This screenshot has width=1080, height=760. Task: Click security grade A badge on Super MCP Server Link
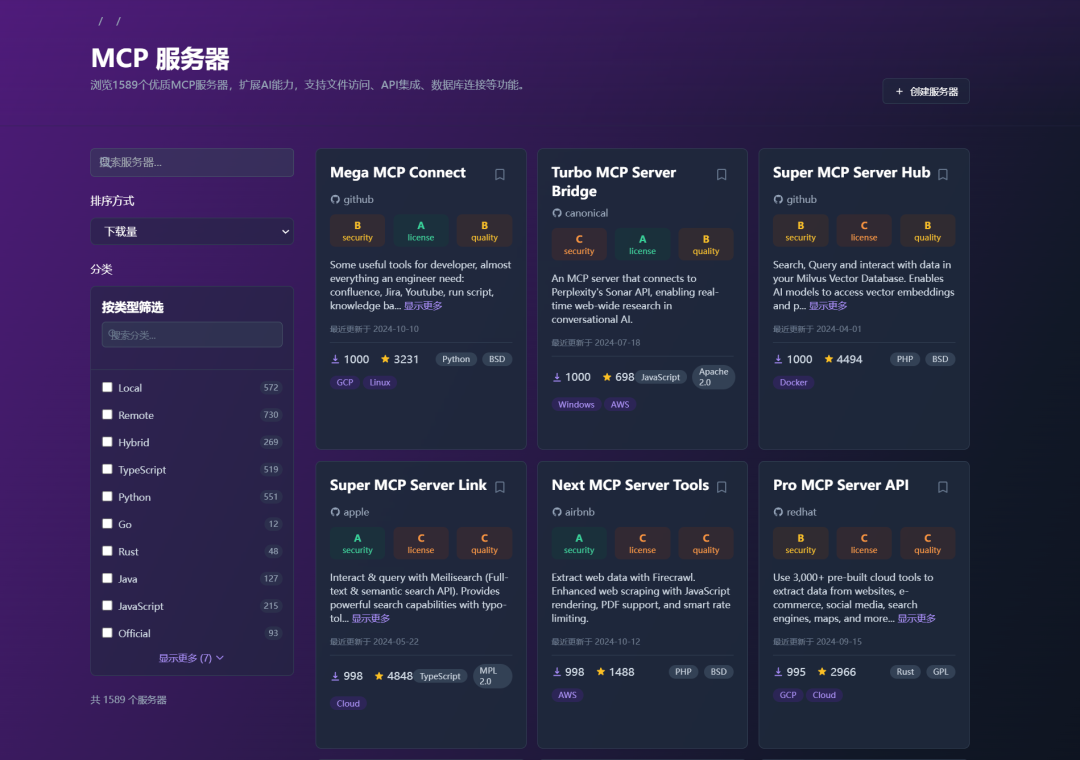tap(357, 544)
